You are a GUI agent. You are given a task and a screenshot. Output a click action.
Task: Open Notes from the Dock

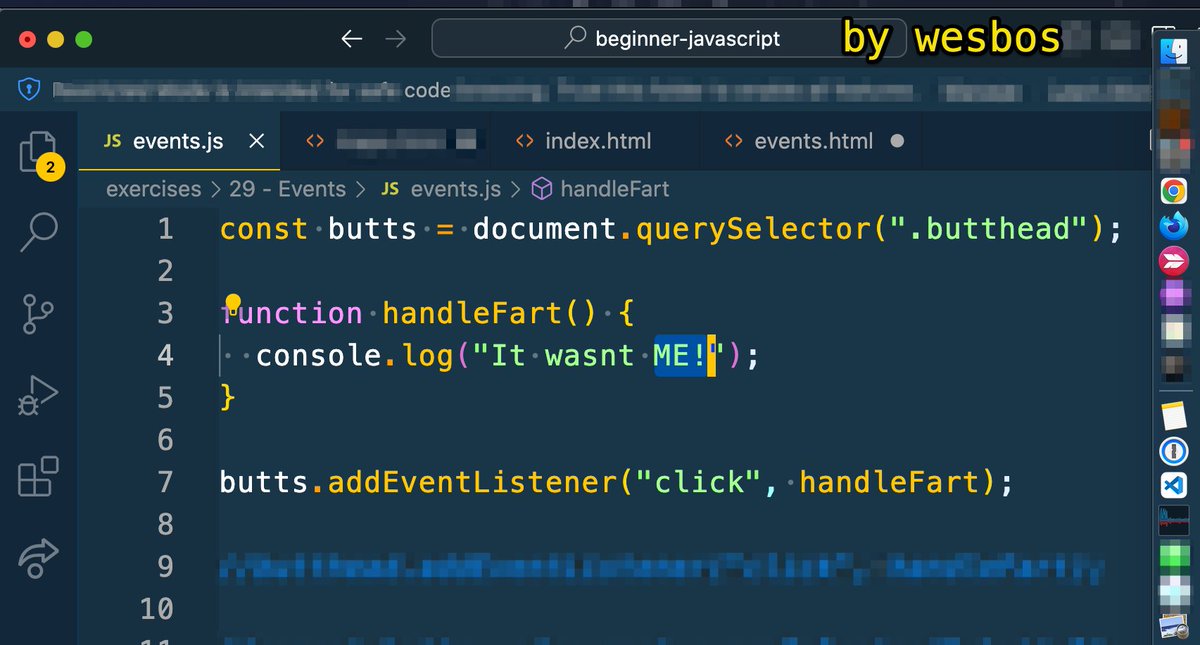tap(1173, 415)
